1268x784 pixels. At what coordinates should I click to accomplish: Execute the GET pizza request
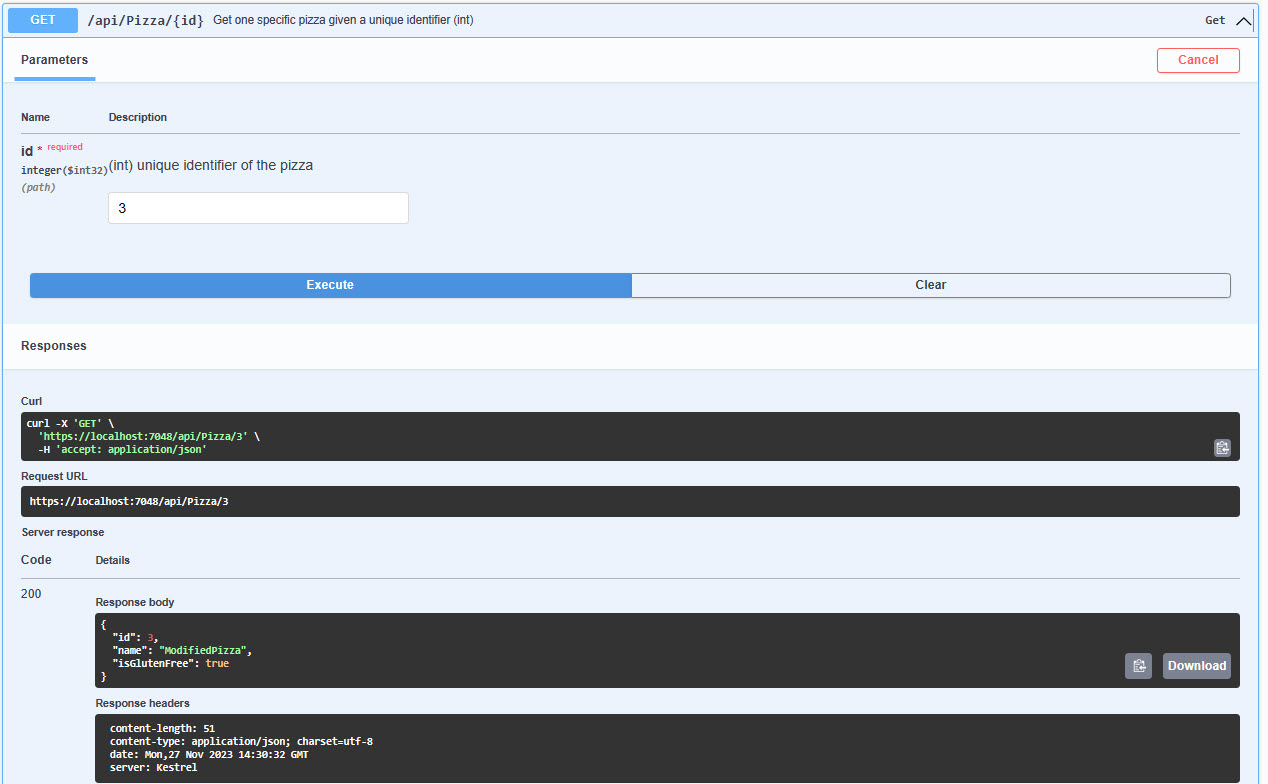tap(330, 285)
